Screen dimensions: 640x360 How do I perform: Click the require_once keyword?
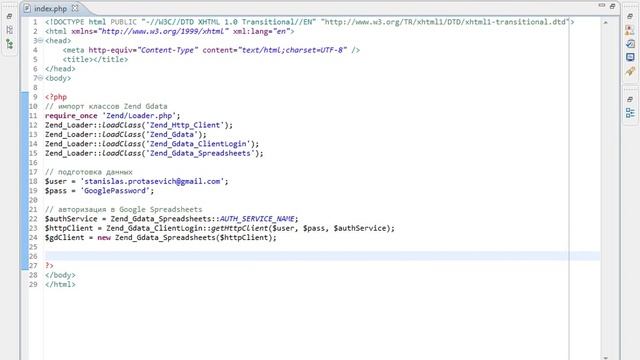[71, 116]
